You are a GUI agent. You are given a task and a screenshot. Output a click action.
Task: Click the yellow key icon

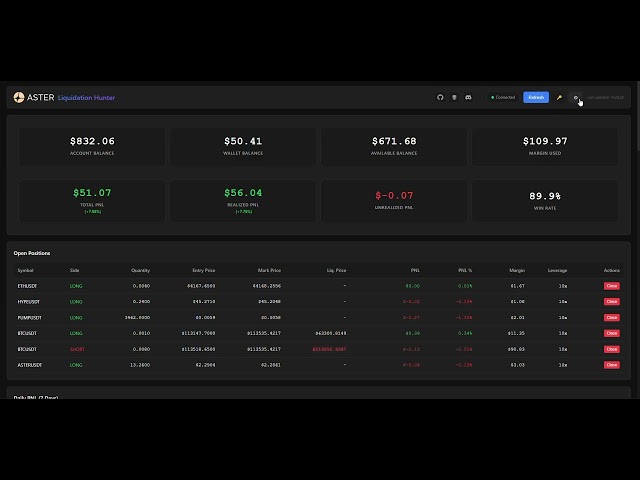[x=559, y=98]
